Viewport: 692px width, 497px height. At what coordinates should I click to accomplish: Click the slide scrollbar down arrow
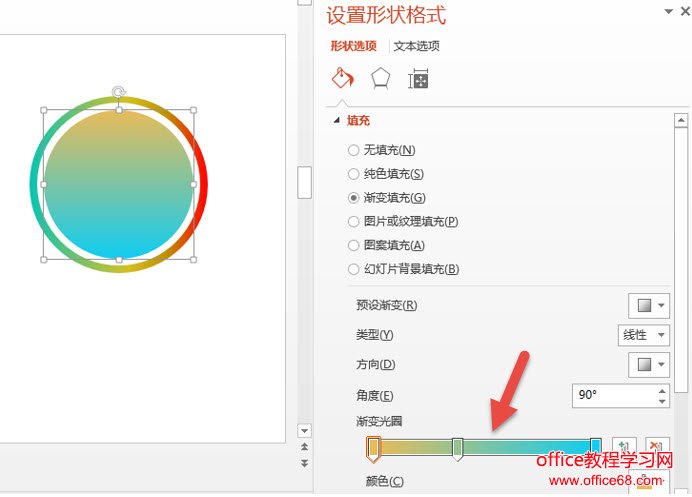305,430
